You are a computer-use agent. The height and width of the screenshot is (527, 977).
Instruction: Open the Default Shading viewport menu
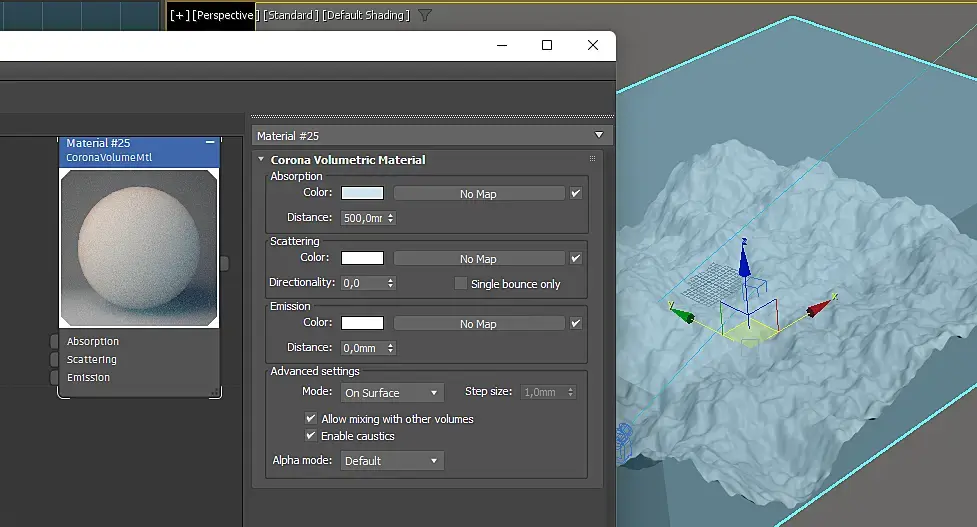[366, 15]
